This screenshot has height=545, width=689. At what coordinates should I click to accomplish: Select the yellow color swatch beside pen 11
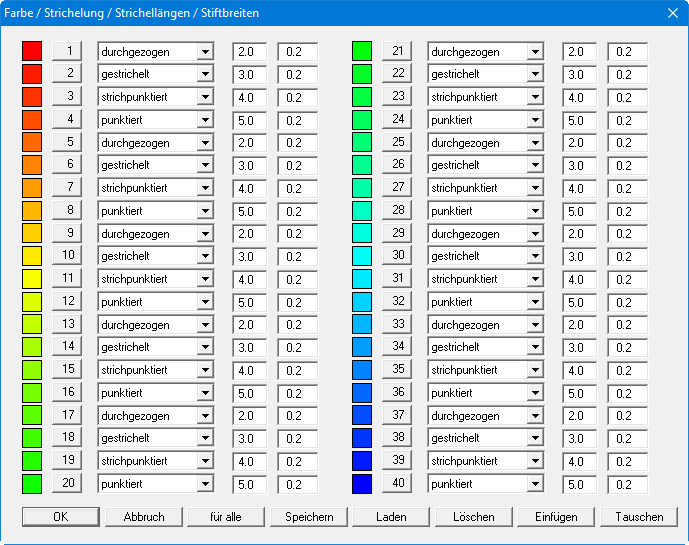[x=32, y=279]
